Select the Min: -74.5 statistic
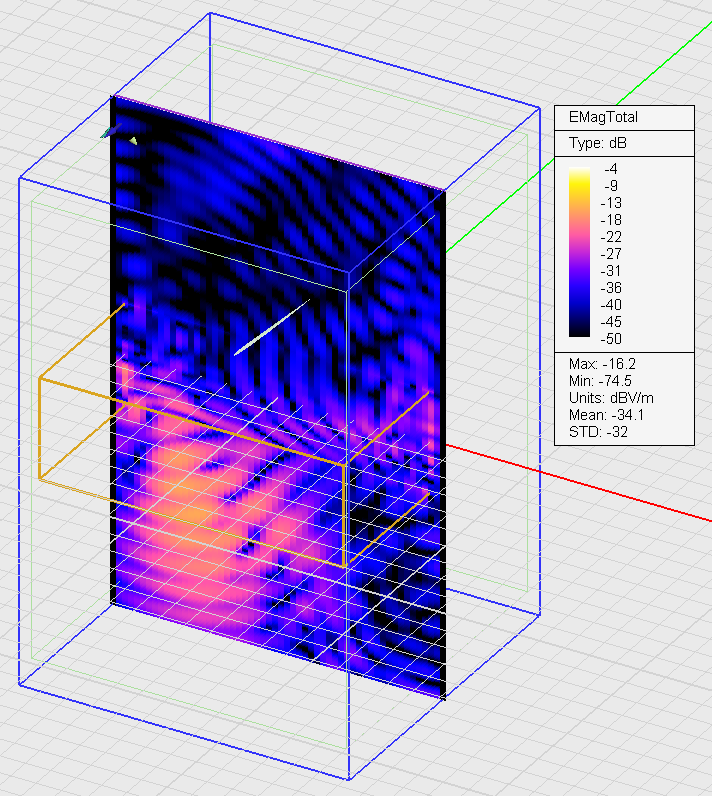 (594, 380)
